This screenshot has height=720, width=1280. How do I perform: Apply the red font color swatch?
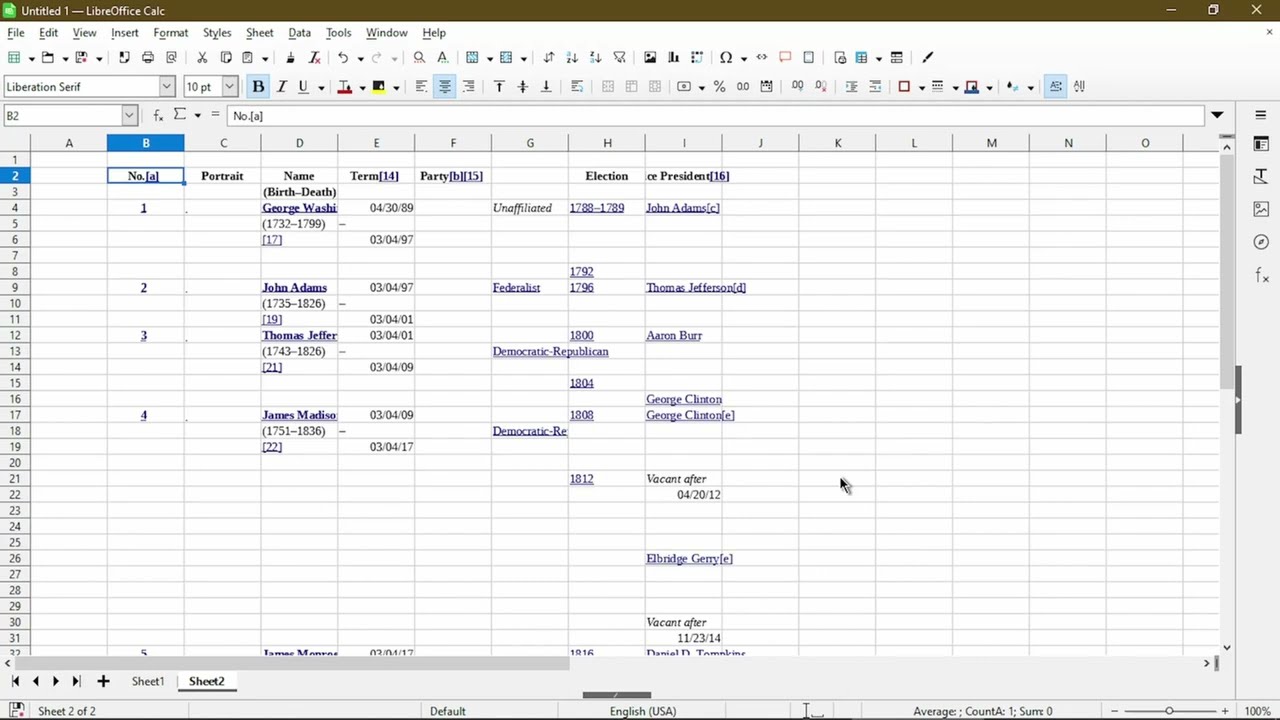[x=345, y=87]
